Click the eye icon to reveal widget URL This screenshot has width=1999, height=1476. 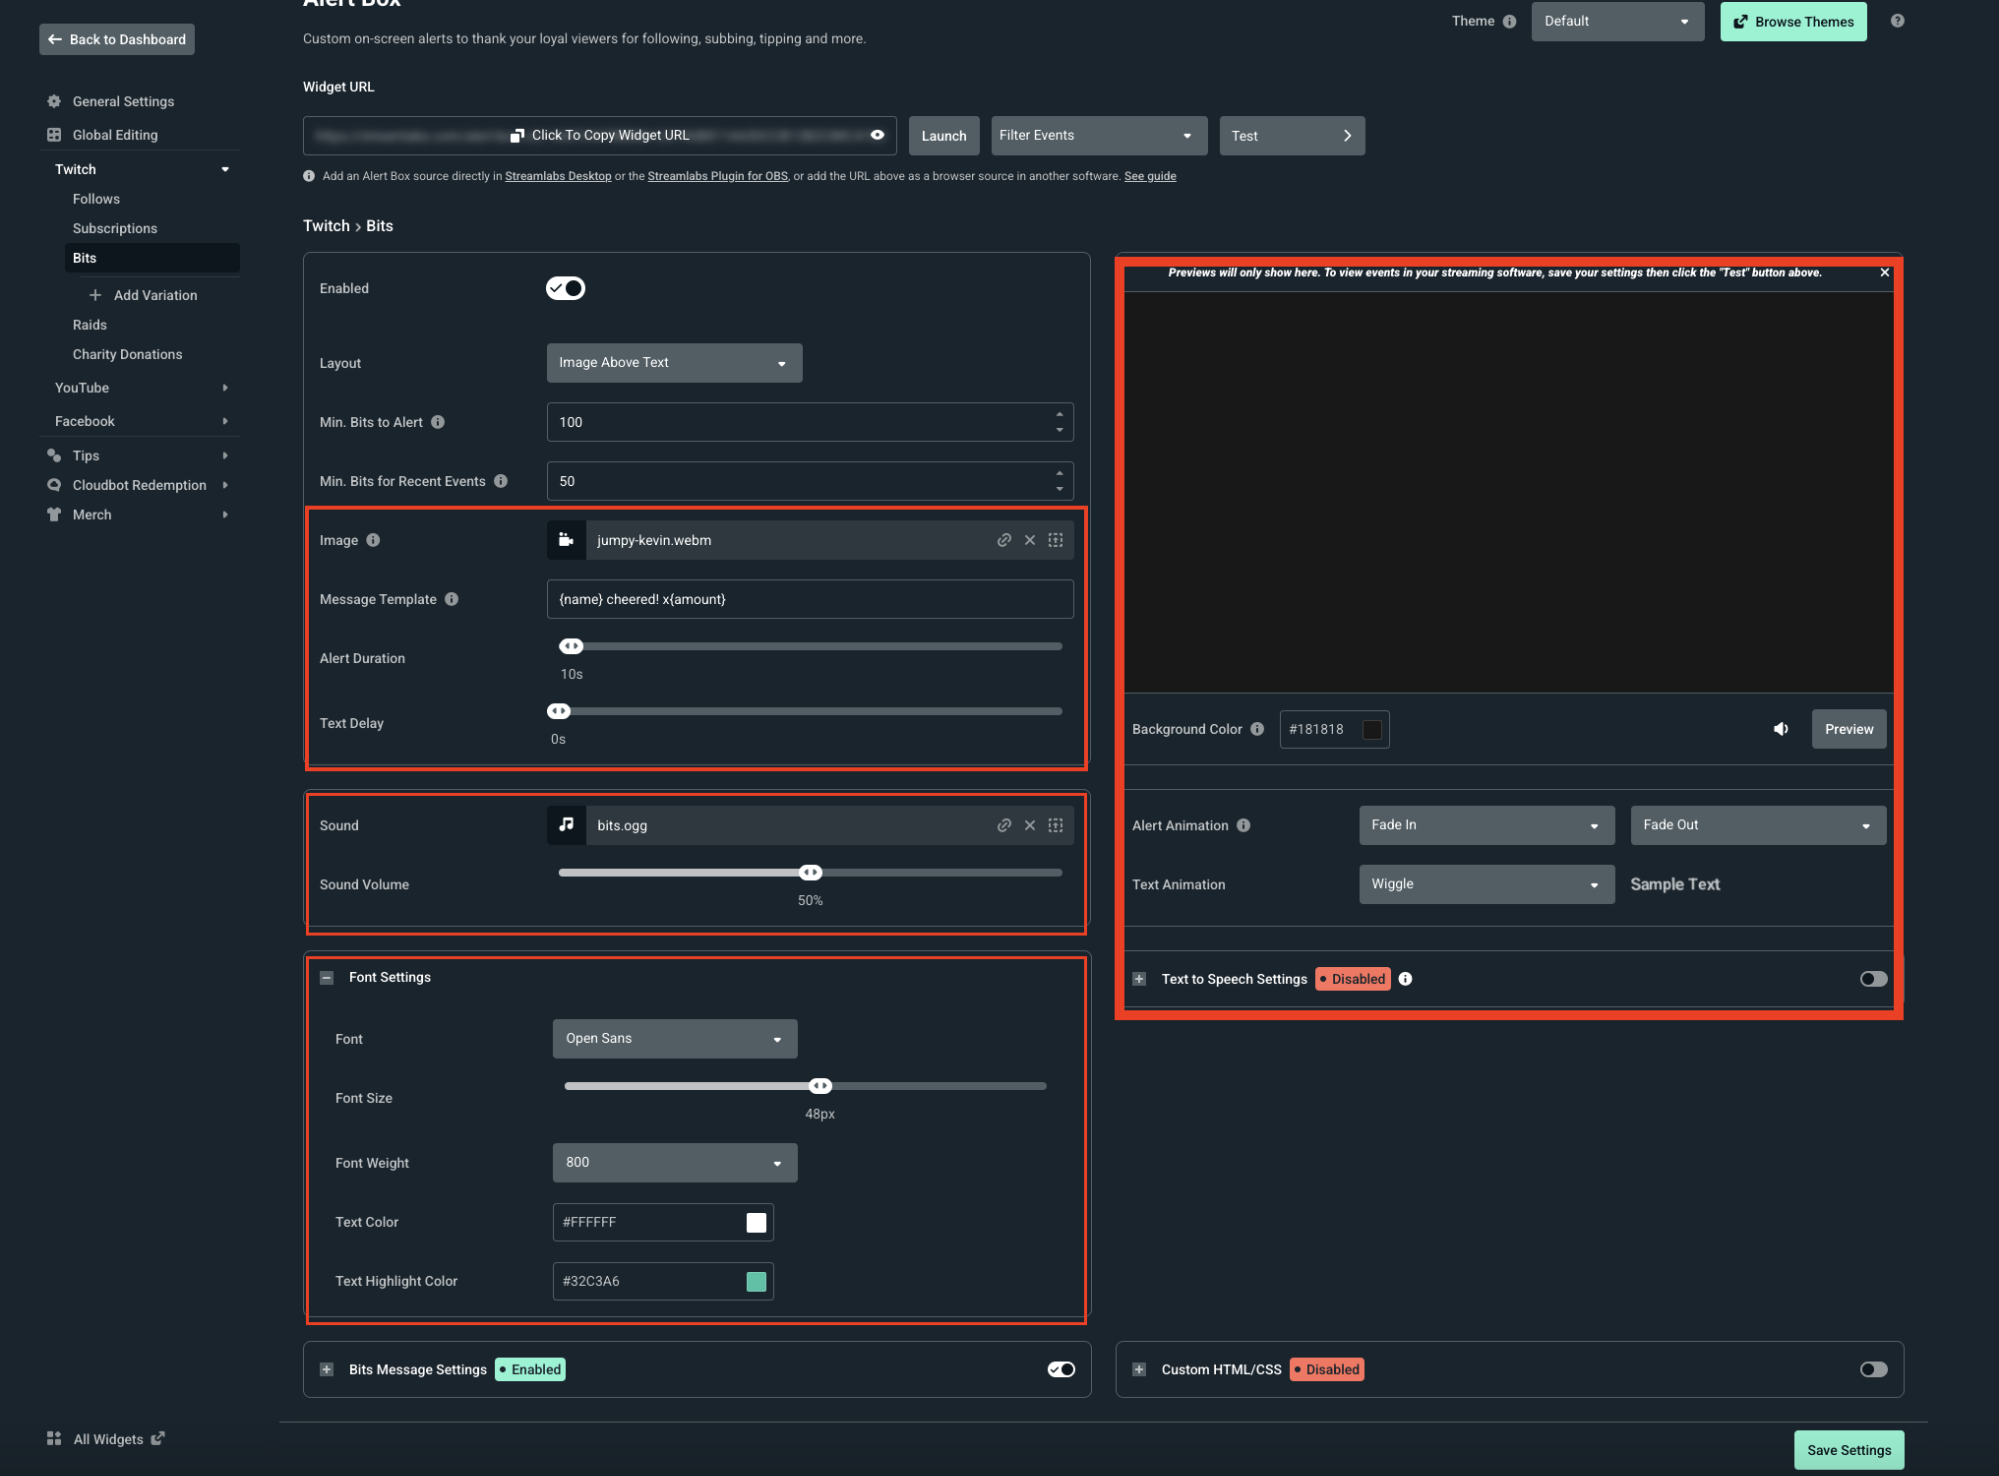pyautogui.click(x=877, y=135)
